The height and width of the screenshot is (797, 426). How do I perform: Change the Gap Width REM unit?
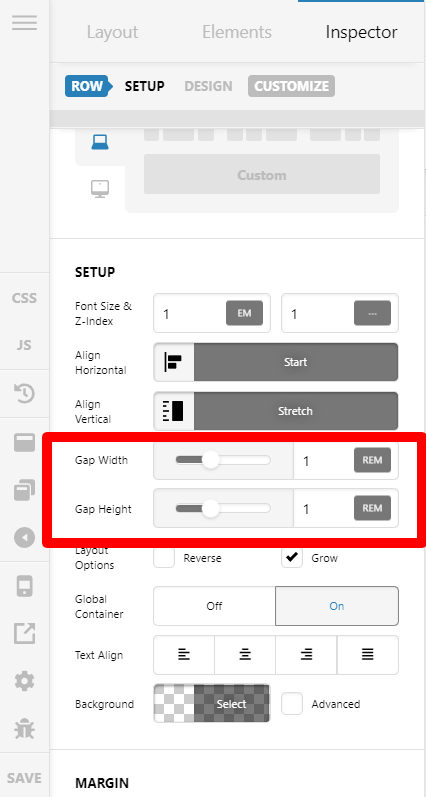click(372, 460)
